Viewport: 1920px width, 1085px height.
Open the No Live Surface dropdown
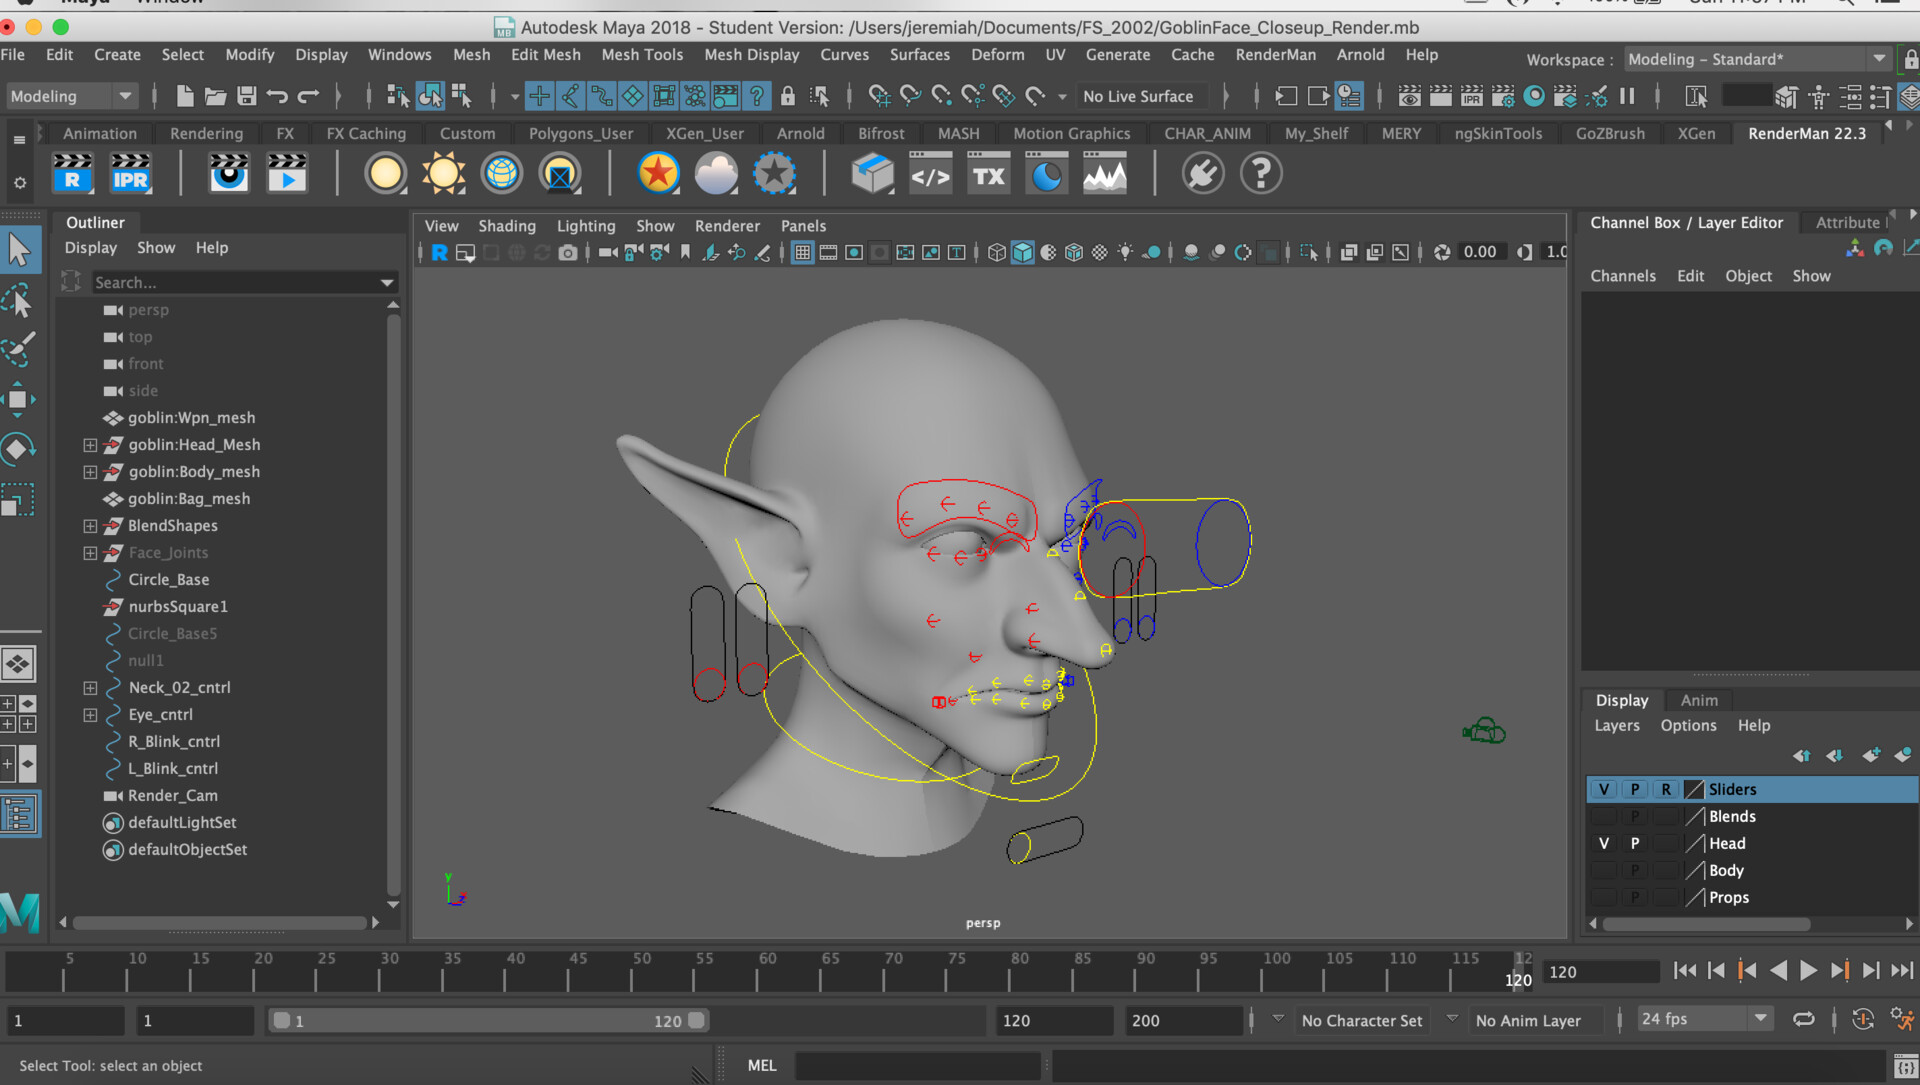pyautogui.click(x=1142, y=95)
